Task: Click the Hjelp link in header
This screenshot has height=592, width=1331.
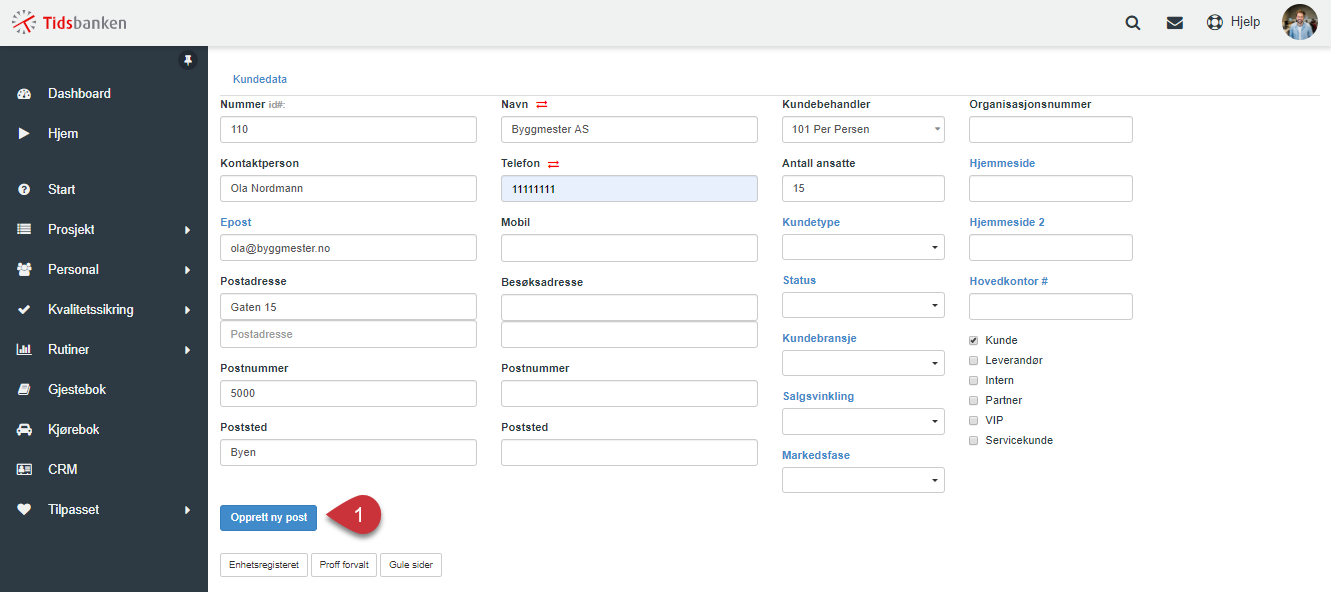Action: (1245, 22)
